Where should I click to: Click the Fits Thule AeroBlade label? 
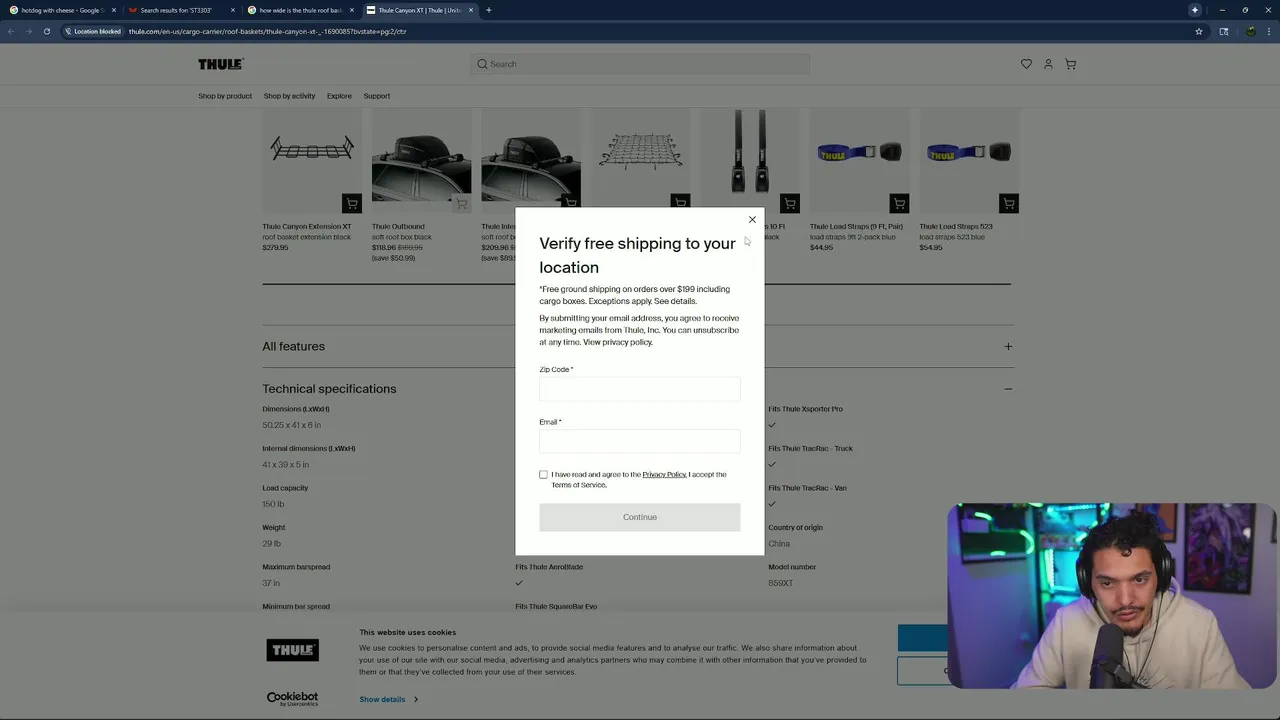tap(549, 567)
